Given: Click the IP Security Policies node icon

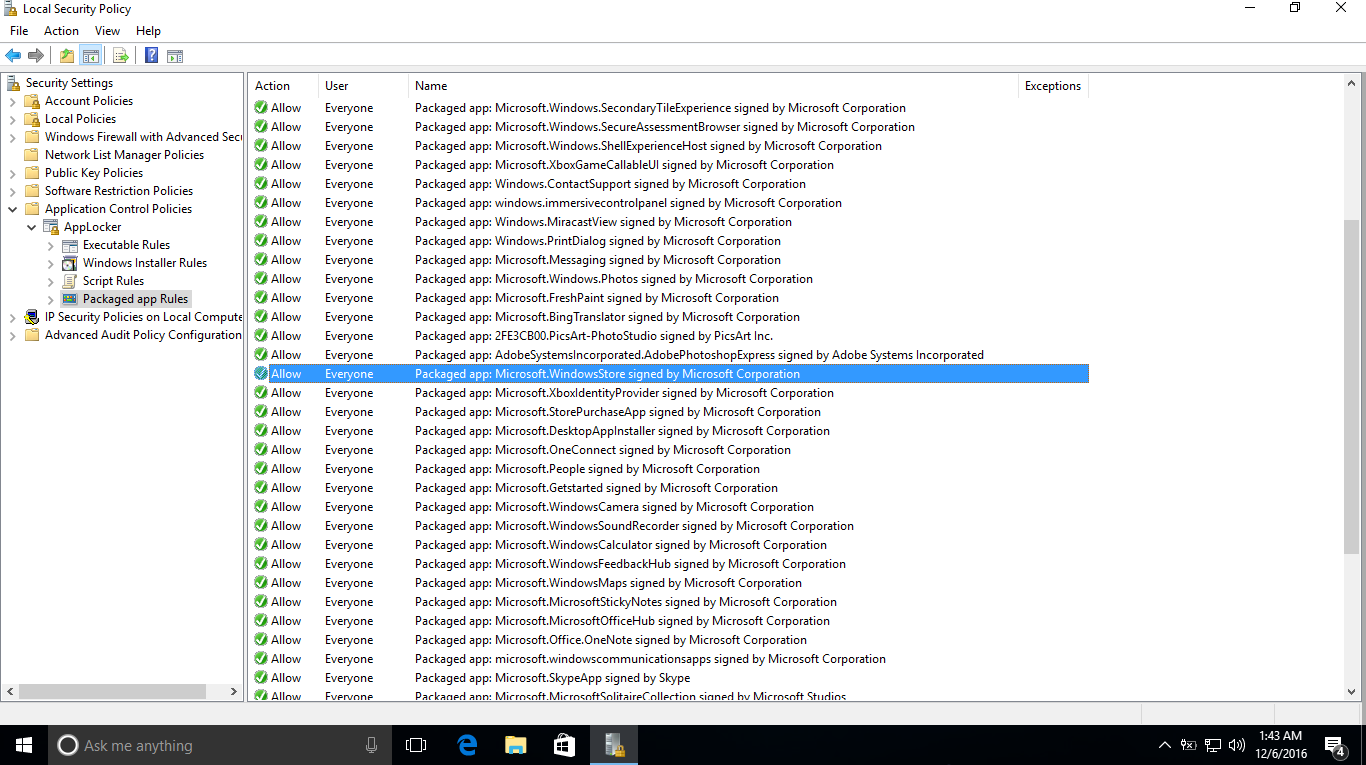Looking at the screenshot, I should (33, 317).
